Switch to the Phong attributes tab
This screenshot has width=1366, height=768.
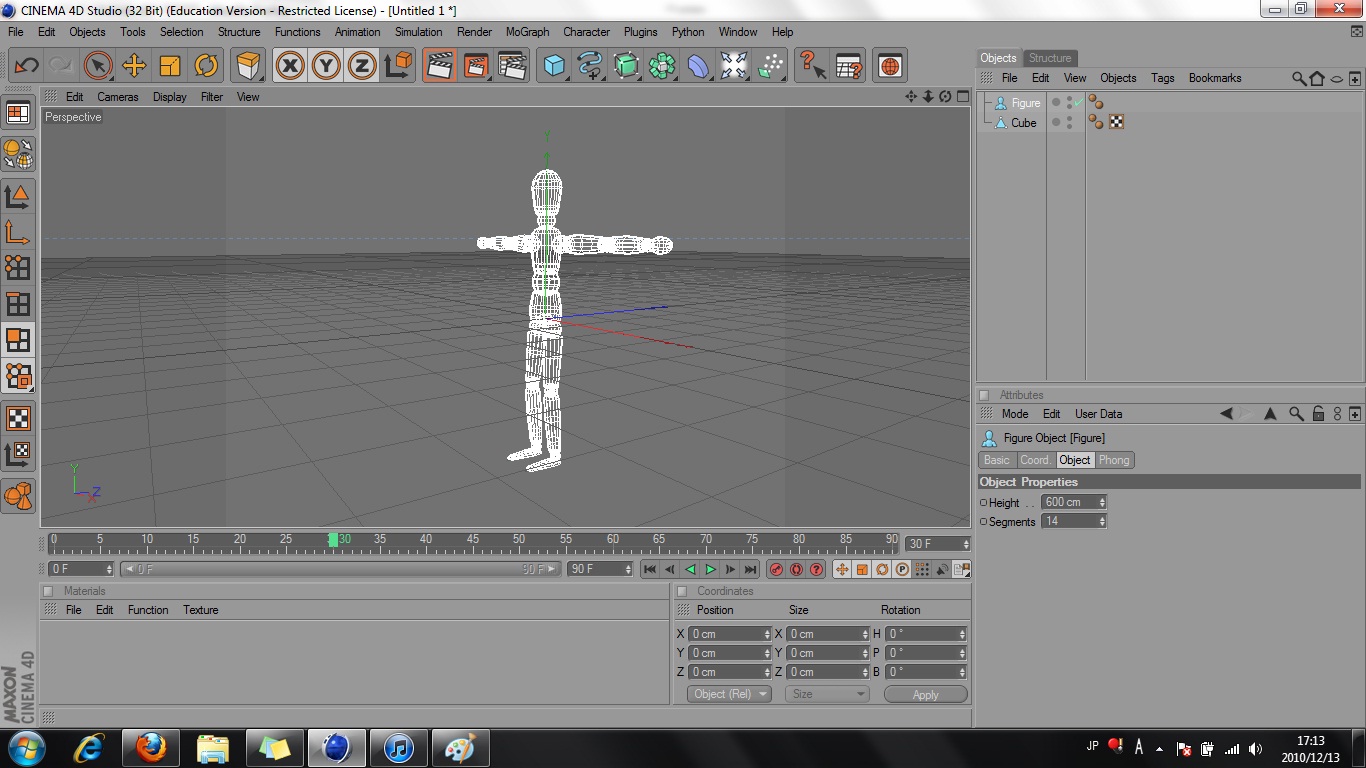click(1114, 460)
